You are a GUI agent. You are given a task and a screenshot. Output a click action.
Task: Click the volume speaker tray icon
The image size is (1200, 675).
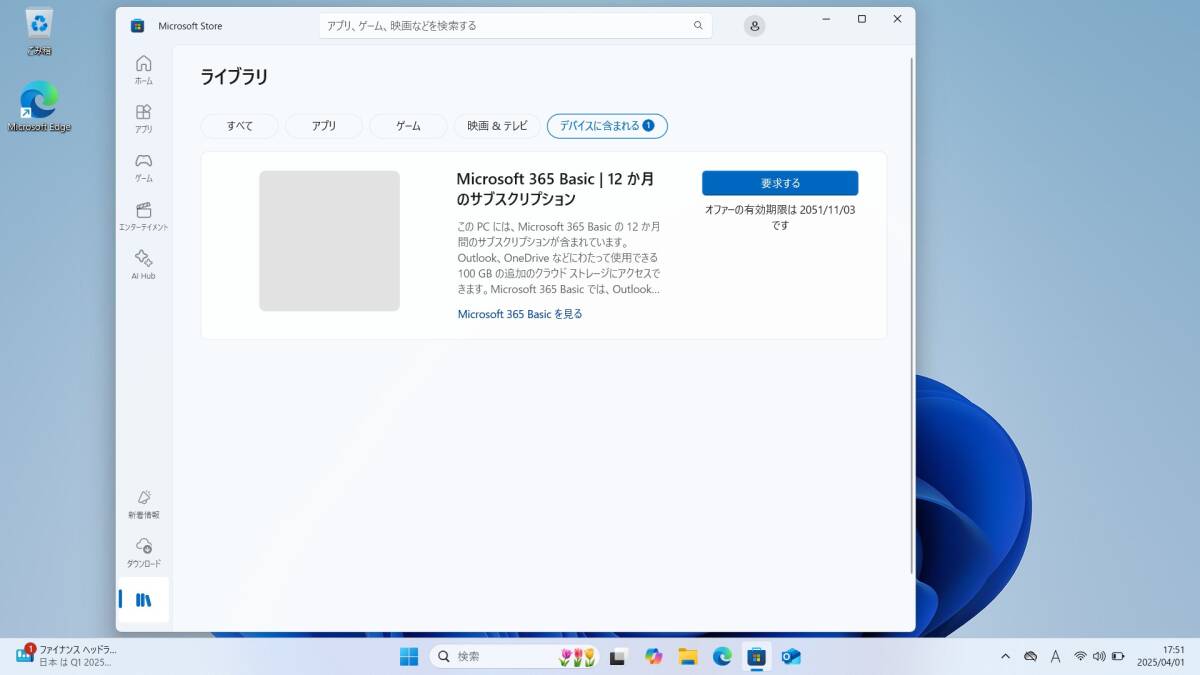(1099, 657)
